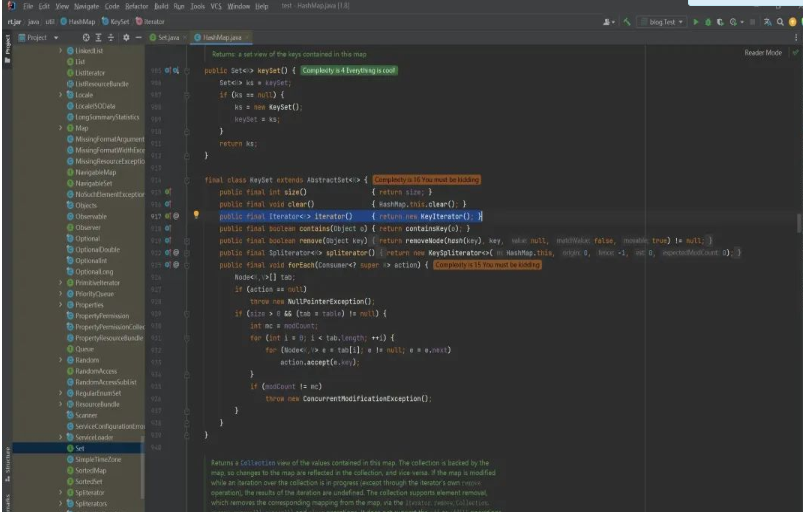This screenshot has width=803, height=512.
Task: Click the editor vertical scrollbar thumb
Action: (x=799, y=223)
